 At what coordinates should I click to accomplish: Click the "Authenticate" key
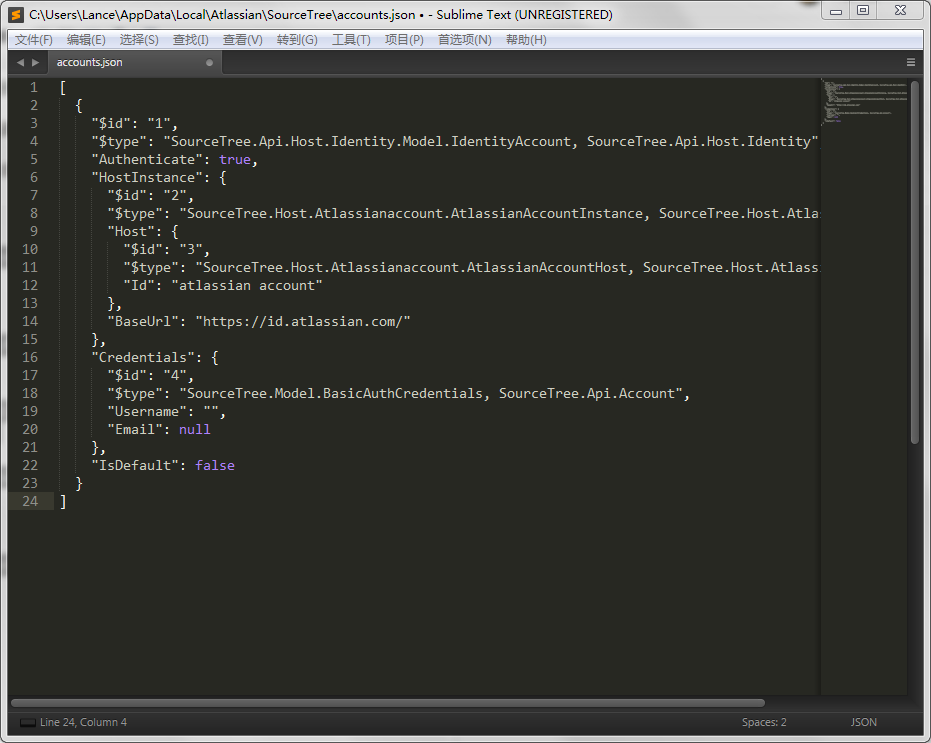(147, 159)
